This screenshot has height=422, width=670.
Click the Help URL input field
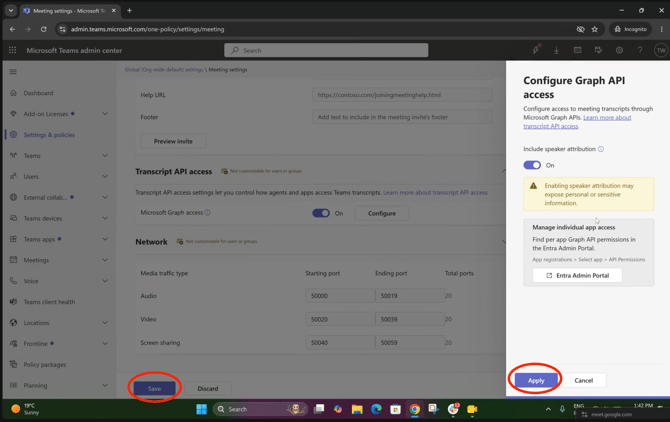402,95
